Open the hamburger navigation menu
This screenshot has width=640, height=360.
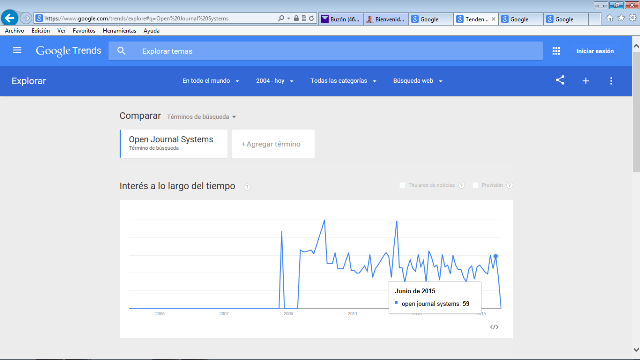[17, 51]
